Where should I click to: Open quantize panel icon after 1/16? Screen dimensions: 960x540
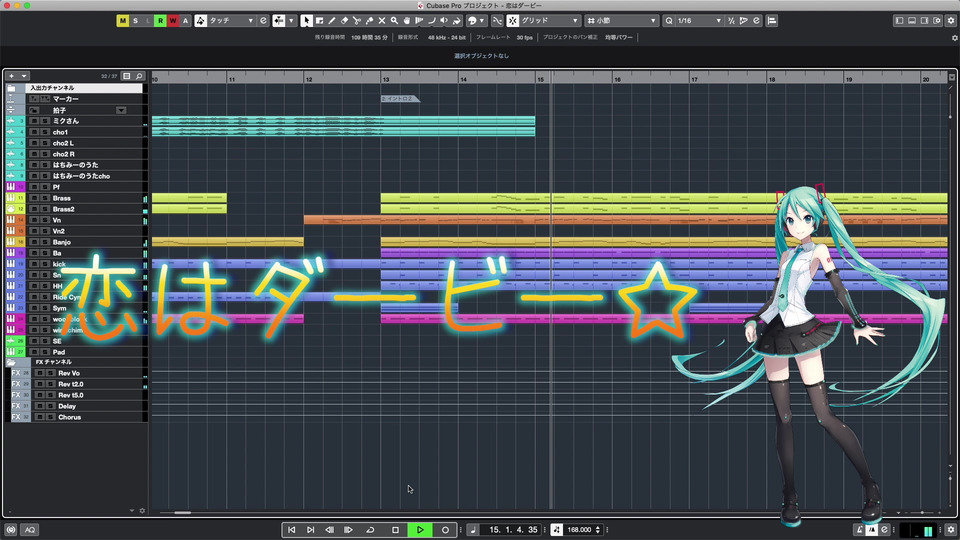756,21
